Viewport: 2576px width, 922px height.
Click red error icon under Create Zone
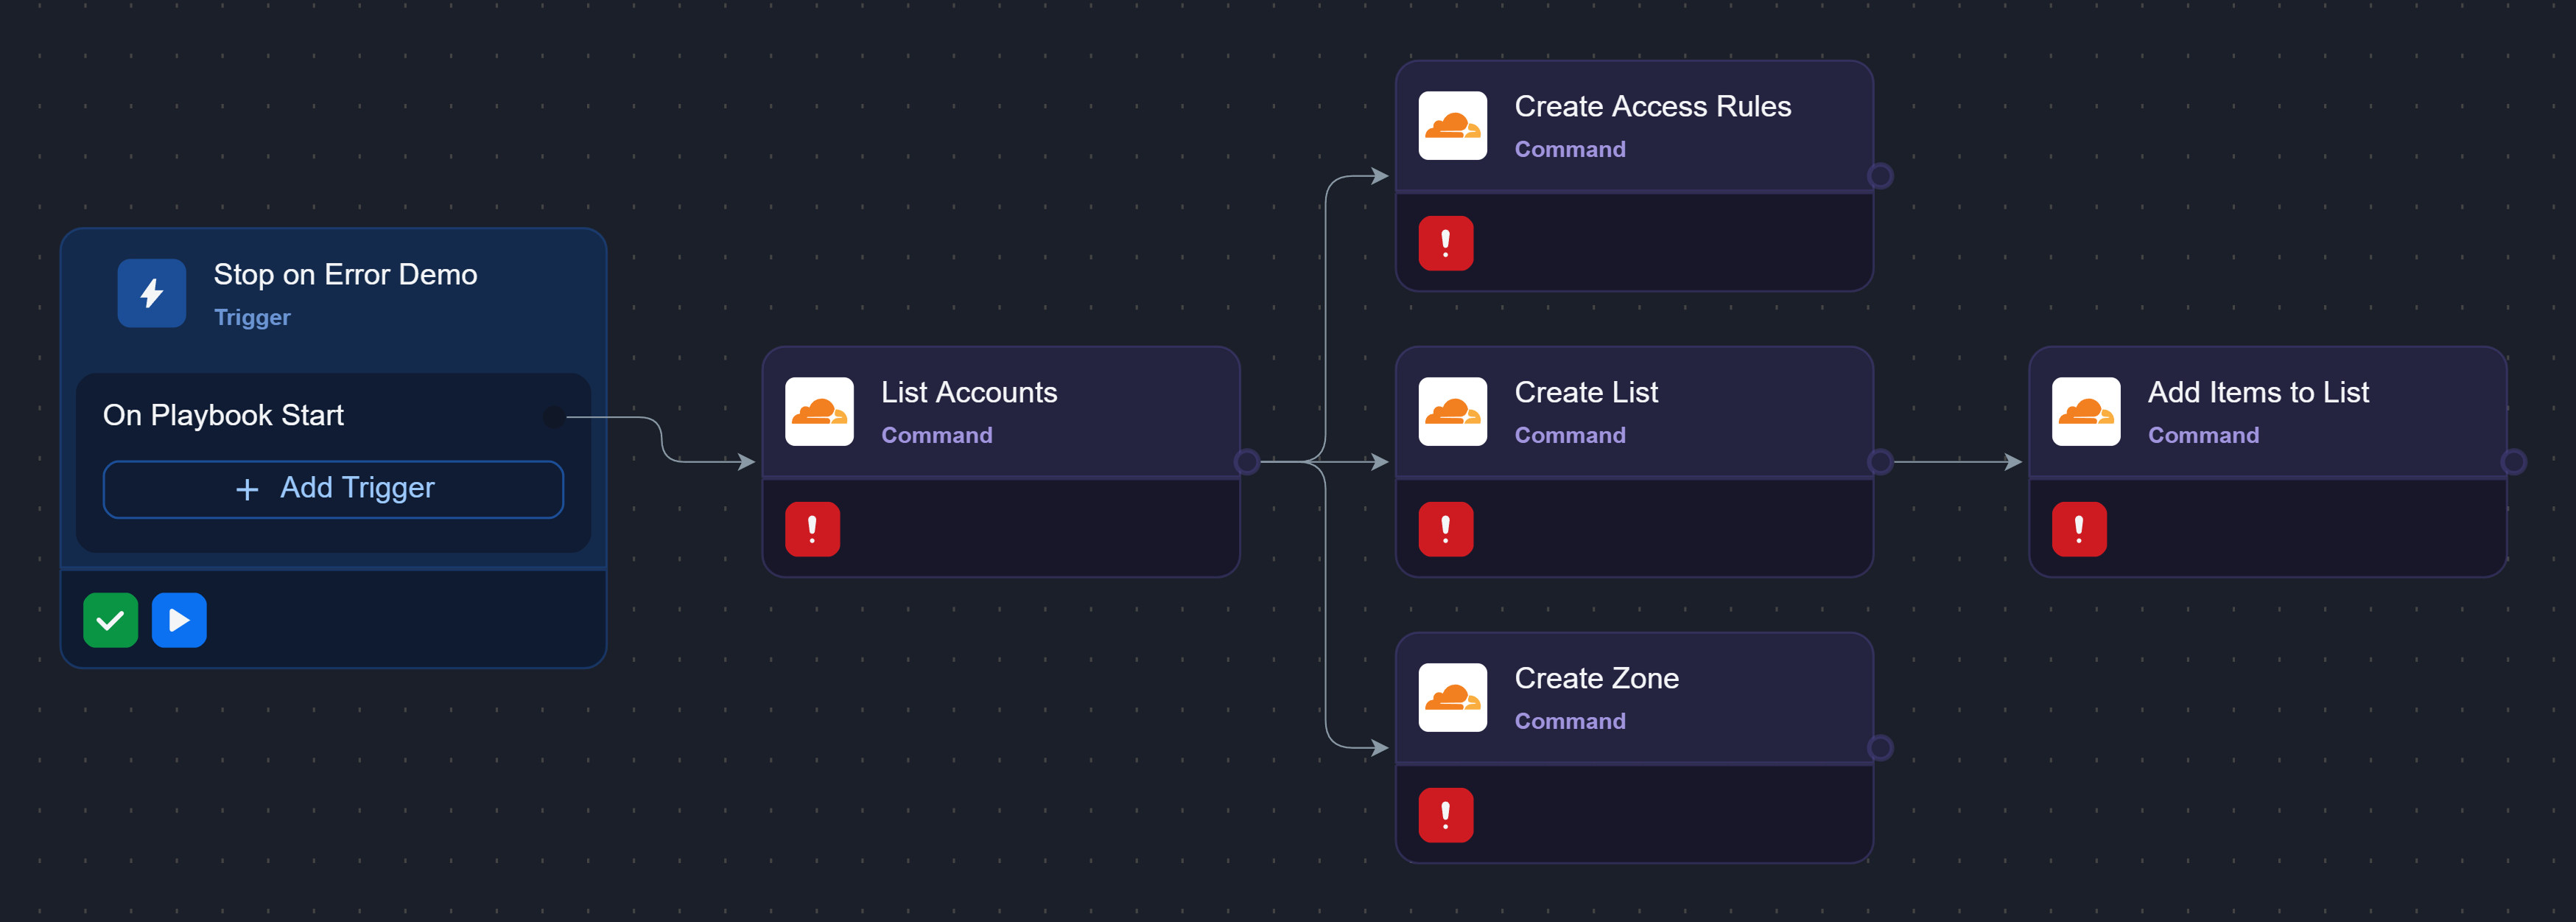click(1445, 815)
